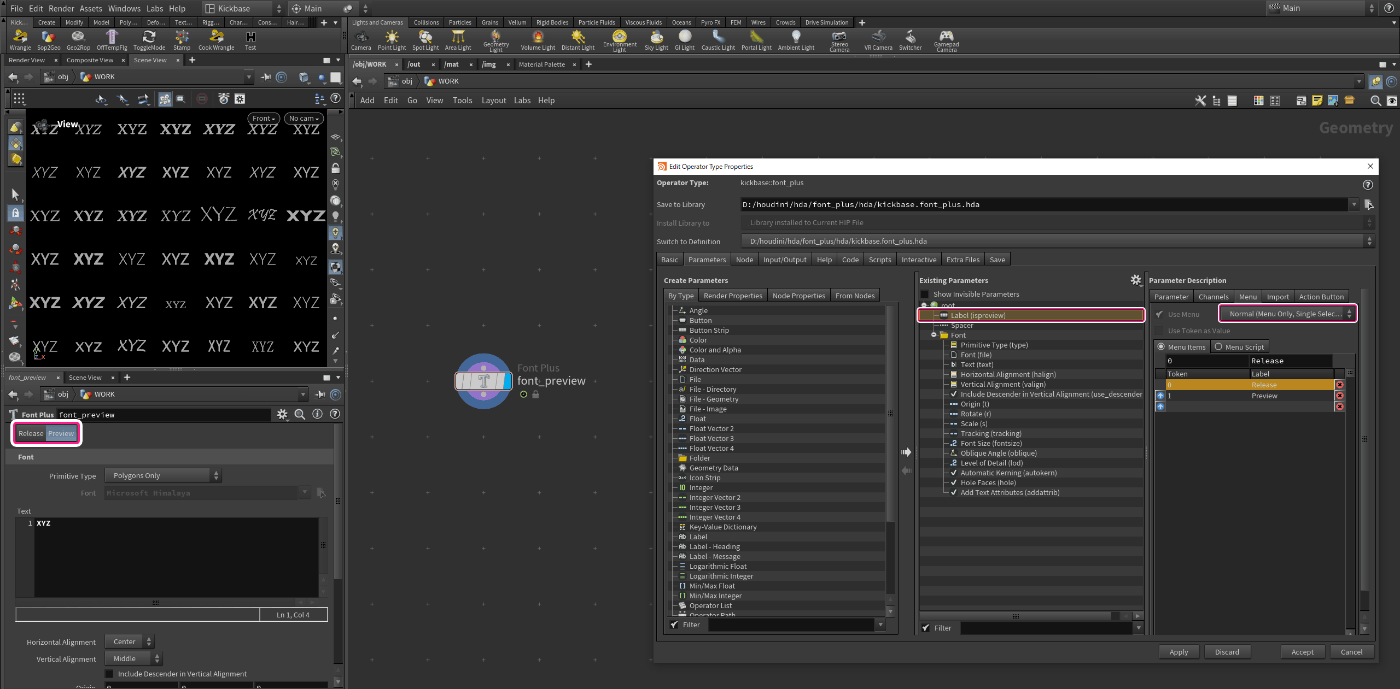The image size is (1400, 689).
Task: Add a Geometry Light from the shelf
Action: point(496,40)
